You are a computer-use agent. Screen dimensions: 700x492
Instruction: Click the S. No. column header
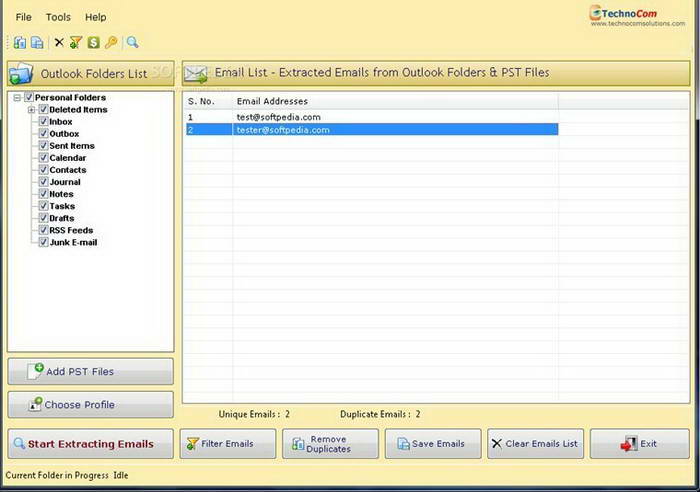(x=209, y=101)
